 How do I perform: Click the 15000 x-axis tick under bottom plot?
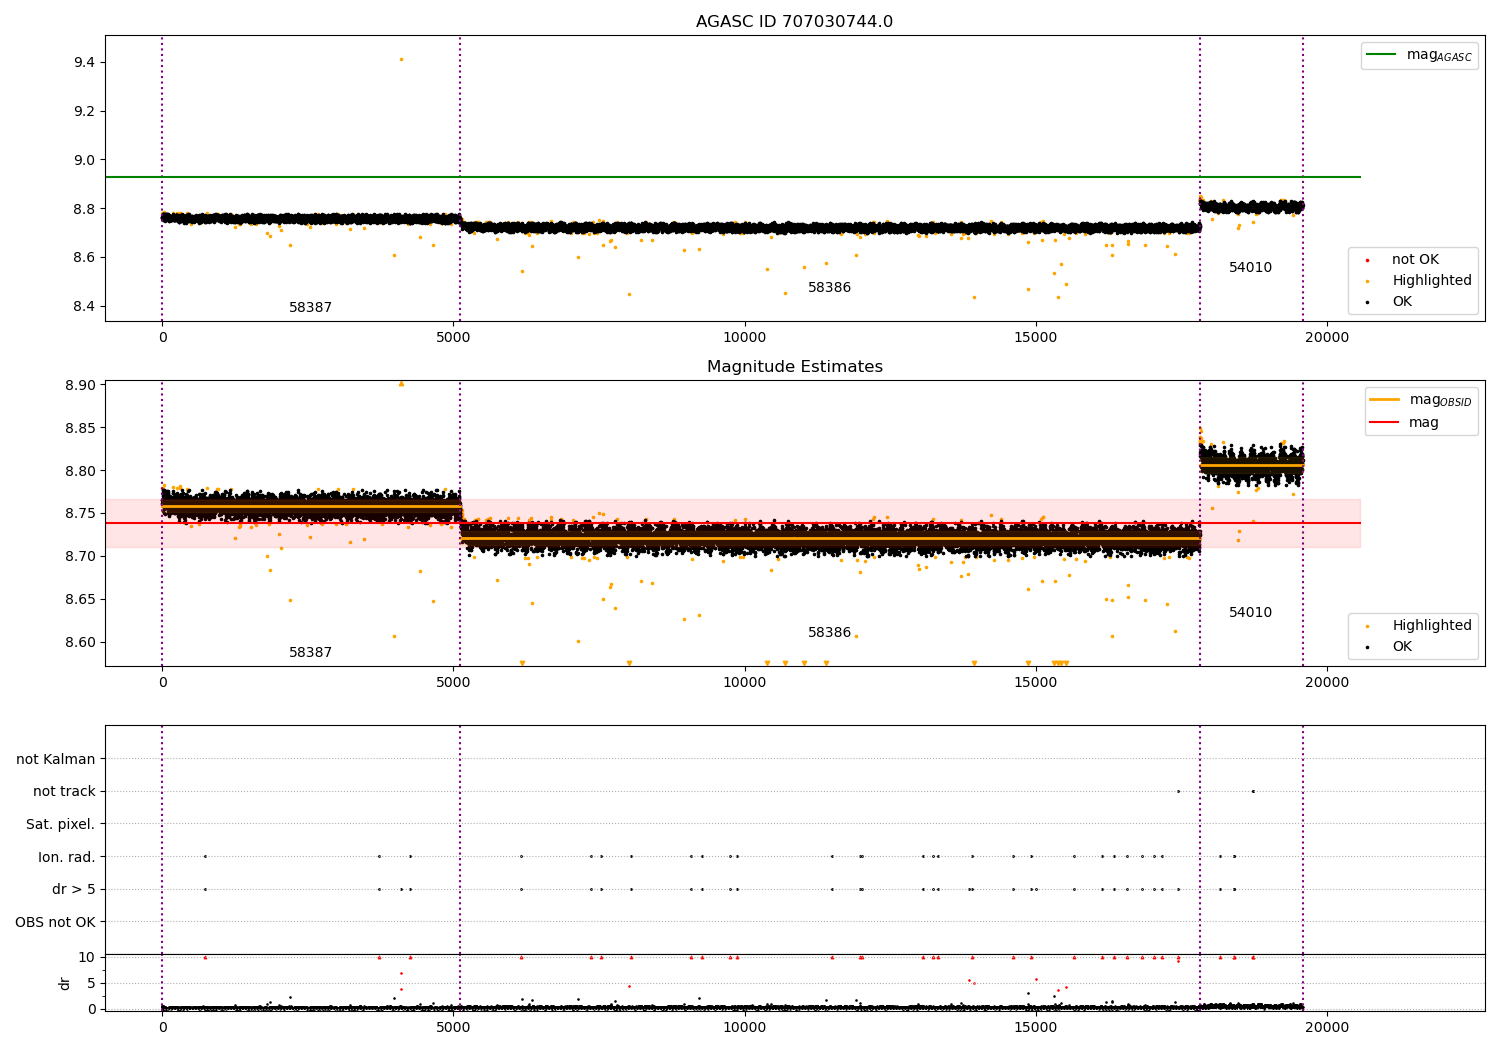(1035, 1028)
